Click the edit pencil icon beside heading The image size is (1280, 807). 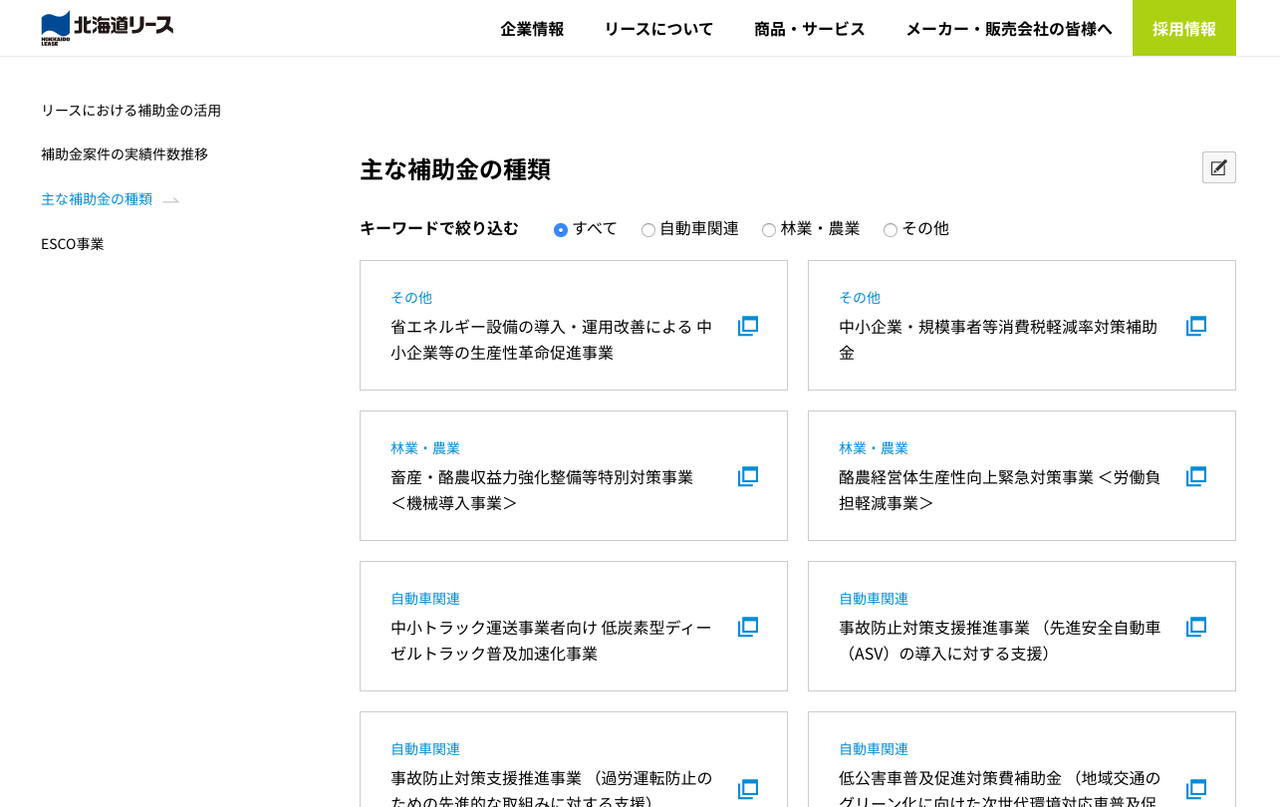coord(1218,168)
